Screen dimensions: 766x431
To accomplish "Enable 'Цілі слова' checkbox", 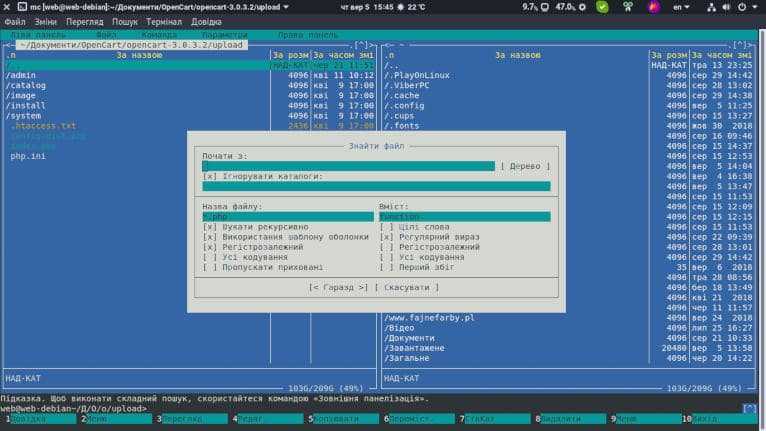I will pyautogui.click(x=386, y=227).
